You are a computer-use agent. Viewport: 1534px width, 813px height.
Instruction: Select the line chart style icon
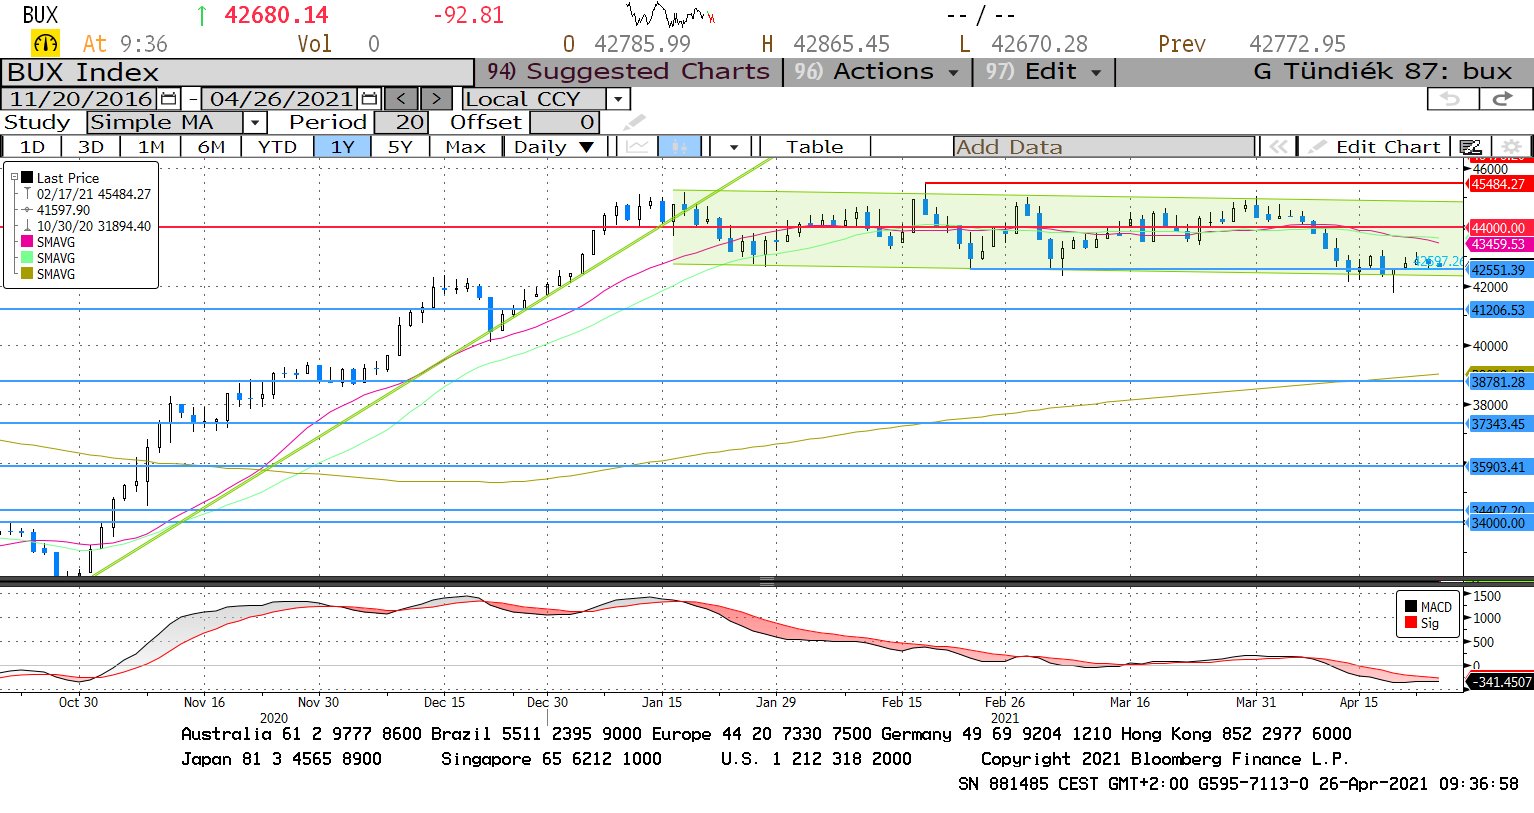(636, 147)
